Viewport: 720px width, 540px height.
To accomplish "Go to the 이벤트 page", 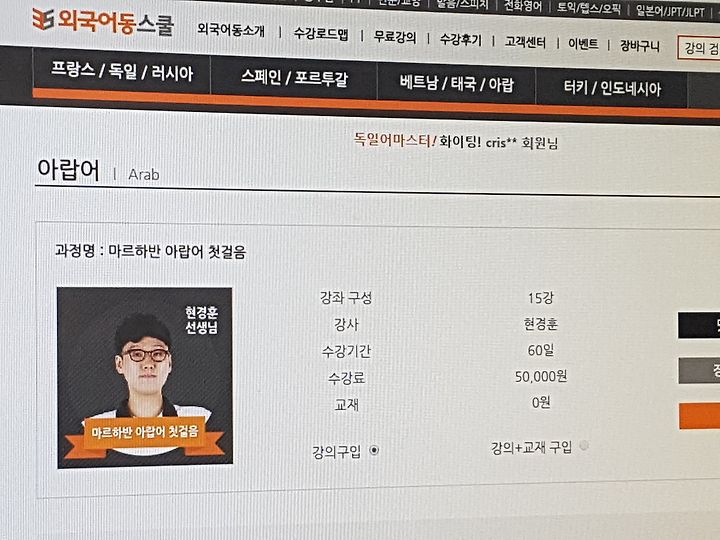I will [583, 44].
